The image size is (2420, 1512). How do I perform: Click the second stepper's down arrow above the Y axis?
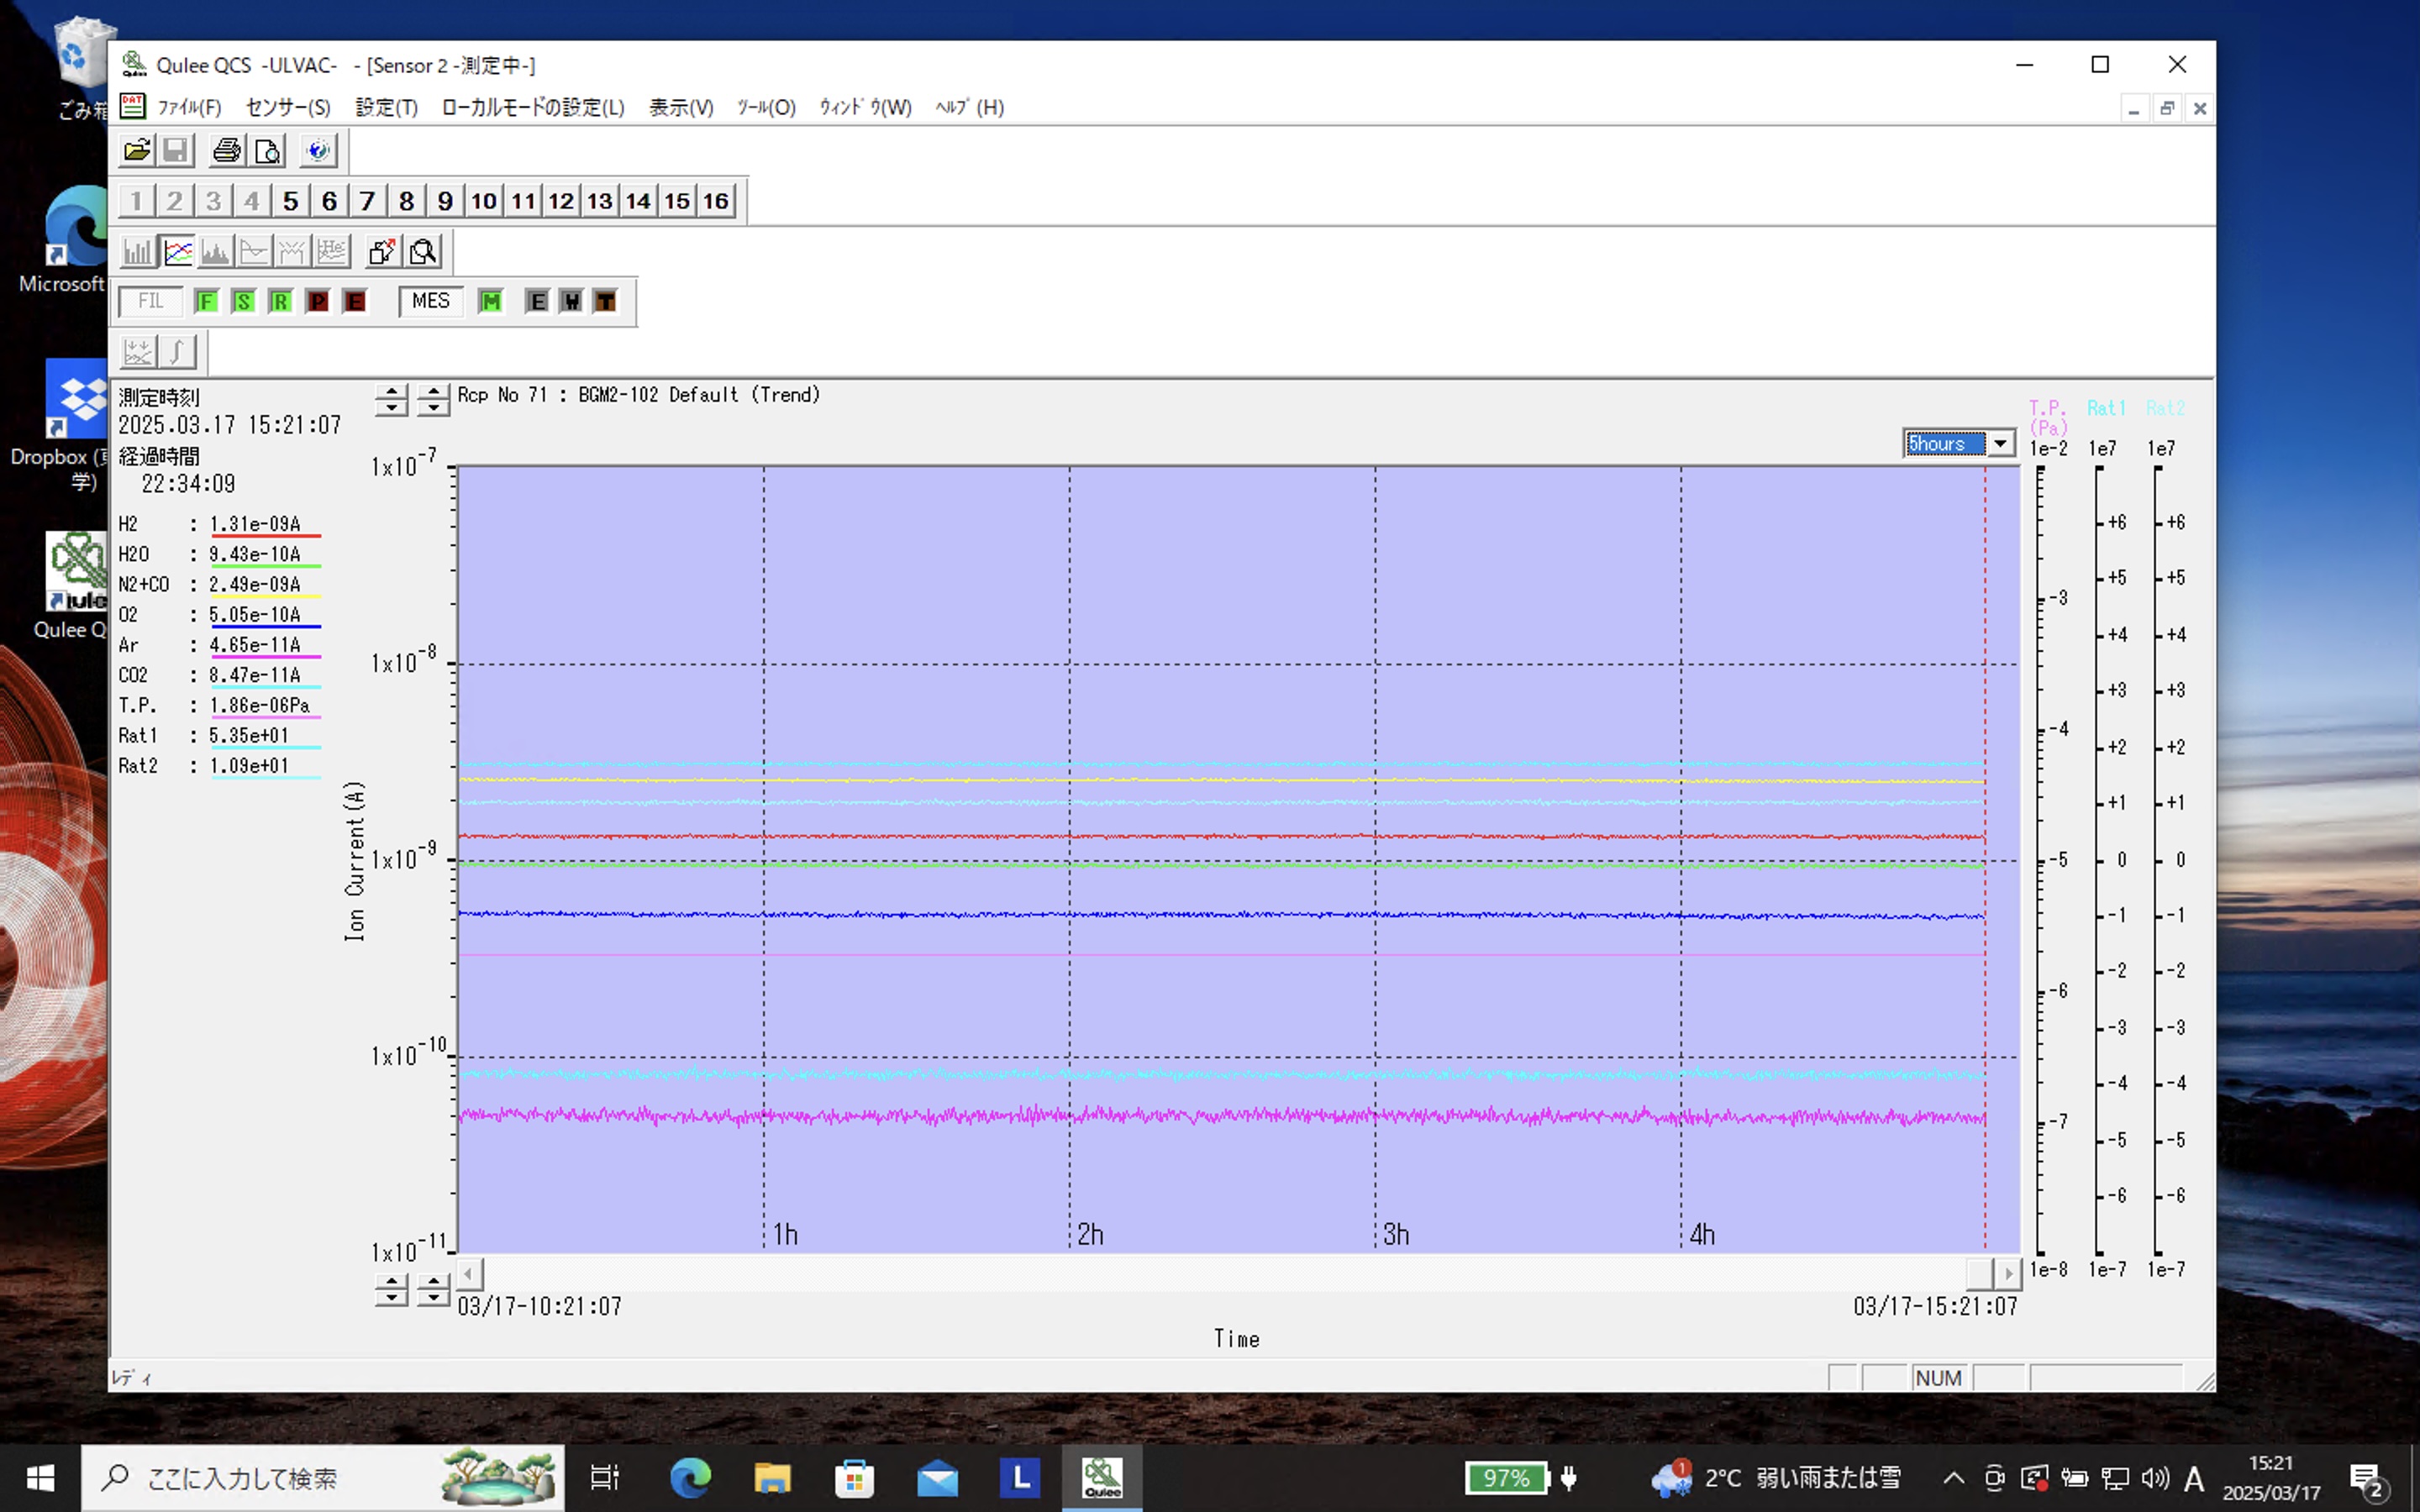click(x=433, y=408)
